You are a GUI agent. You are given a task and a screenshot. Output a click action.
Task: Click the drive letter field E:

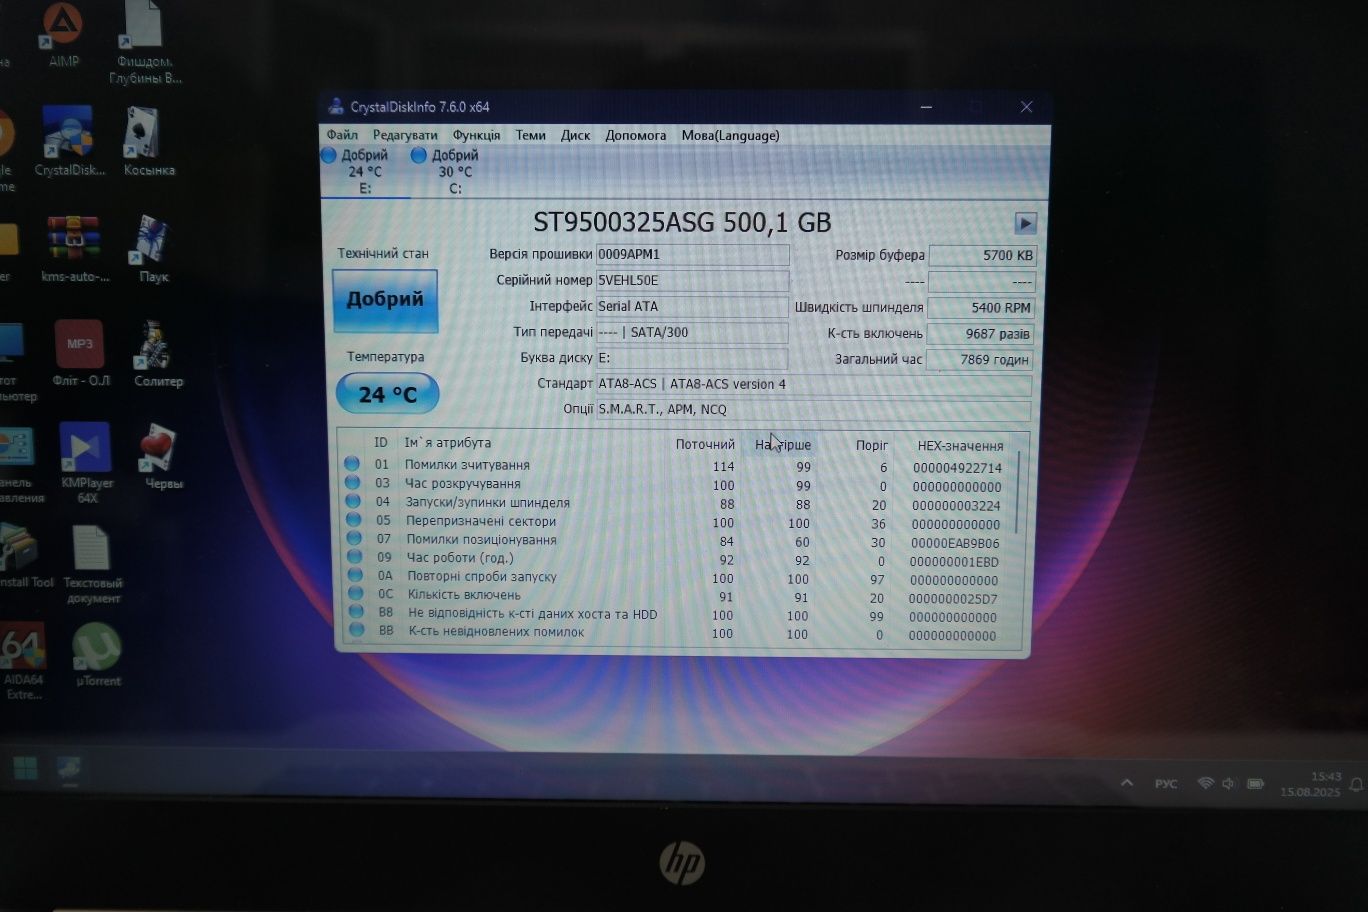click(x=692, y=358)
